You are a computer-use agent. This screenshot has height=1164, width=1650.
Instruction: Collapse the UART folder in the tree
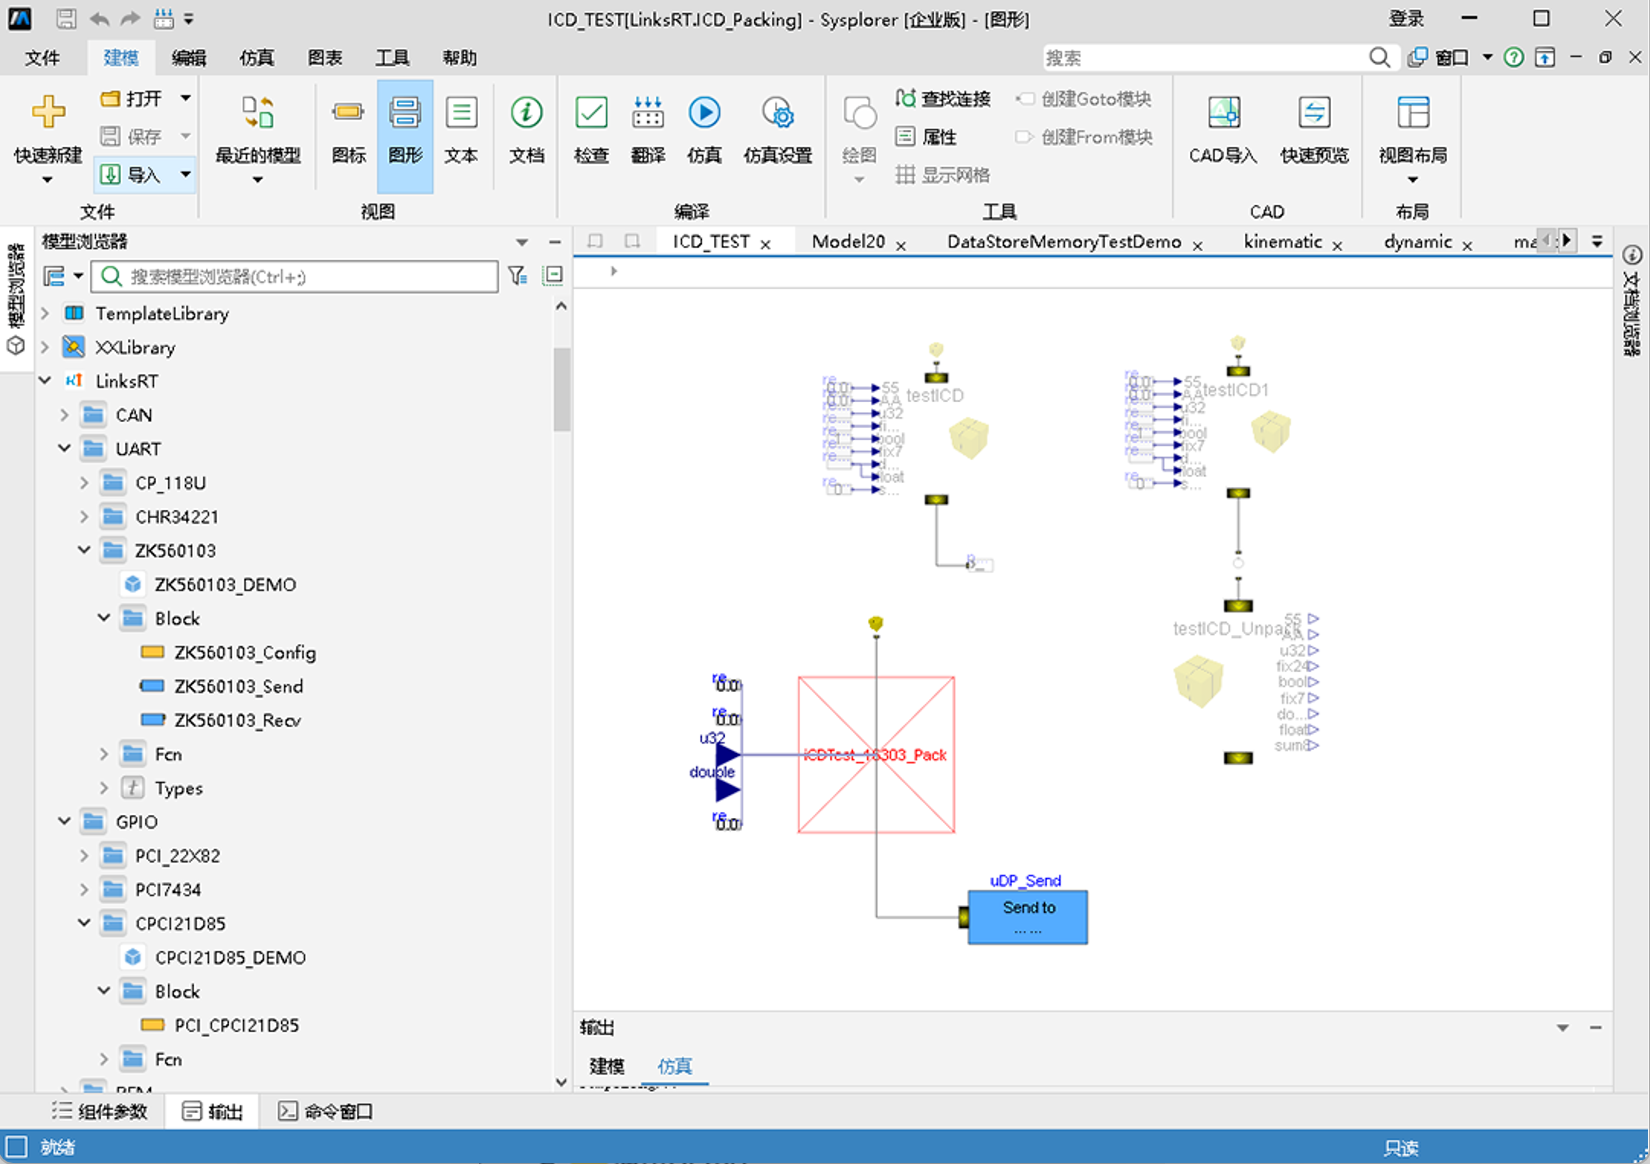pos(65,449)
